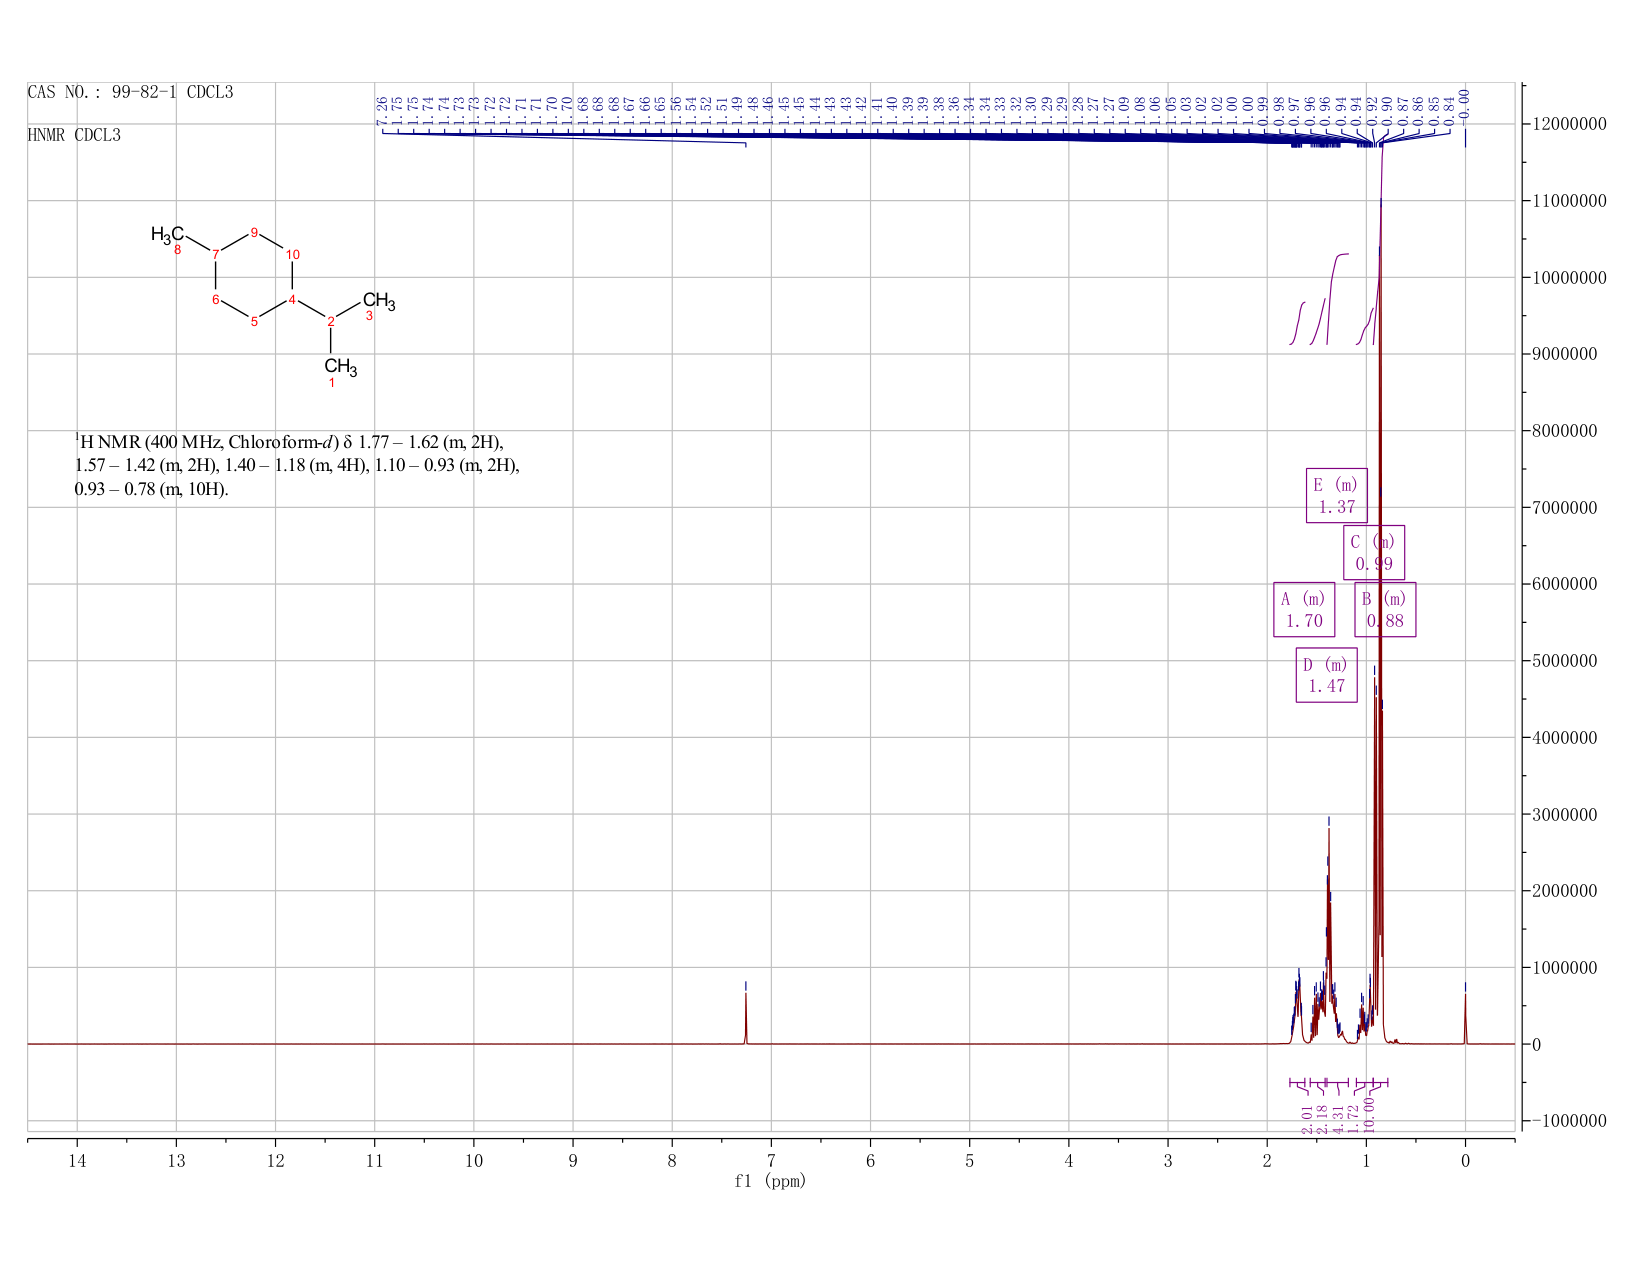Viewport: 1650px width, 1275px height.
Task: Select the HNMR CDCL3 subtitle text
Action: point(74,135)
